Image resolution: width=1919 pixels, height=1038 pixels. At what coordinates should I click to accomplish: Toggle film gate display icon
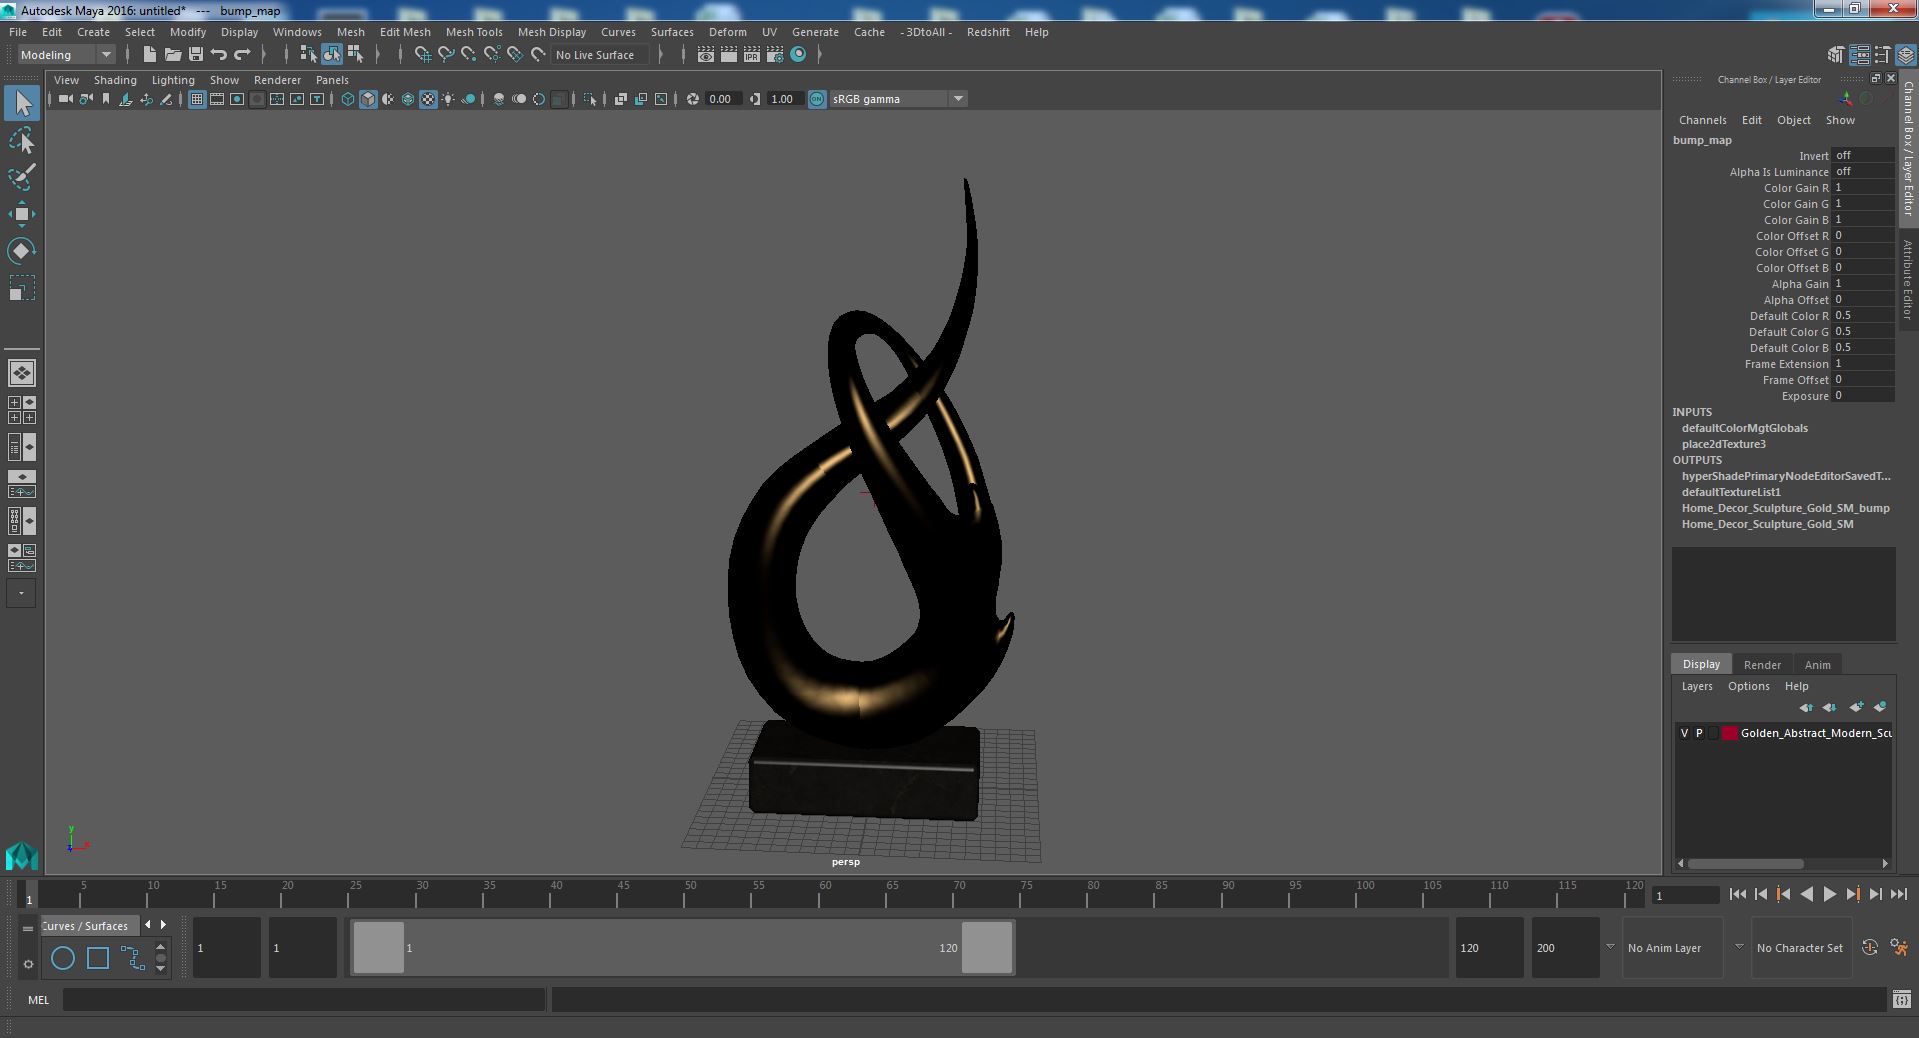[217, 99]
